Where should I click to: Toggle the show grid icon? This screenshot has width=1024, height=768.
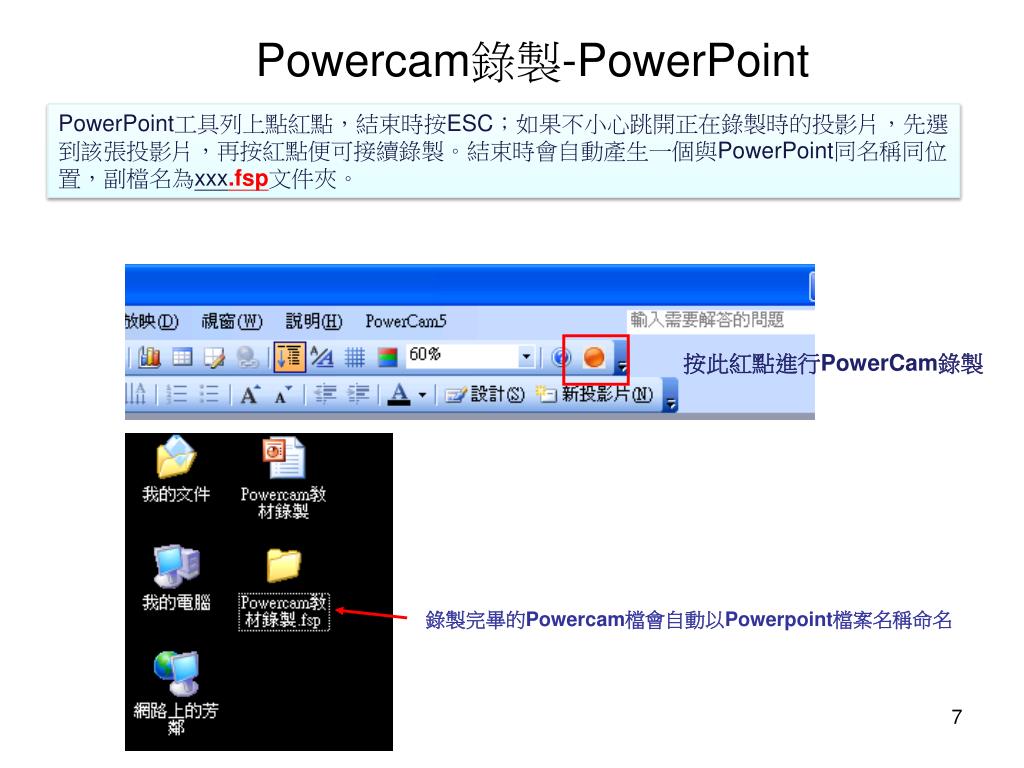click(x=355, y=357)
